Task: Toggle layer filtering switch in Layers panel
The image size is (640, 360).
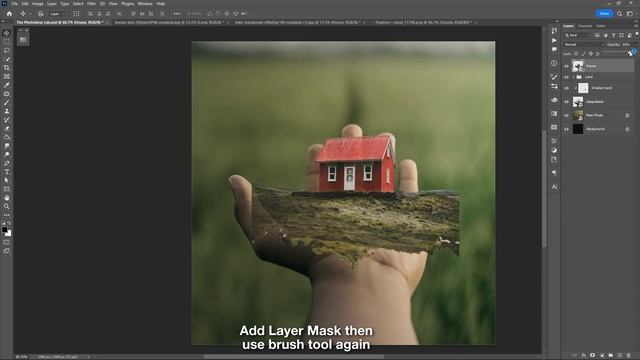Action: click(636, 35)
